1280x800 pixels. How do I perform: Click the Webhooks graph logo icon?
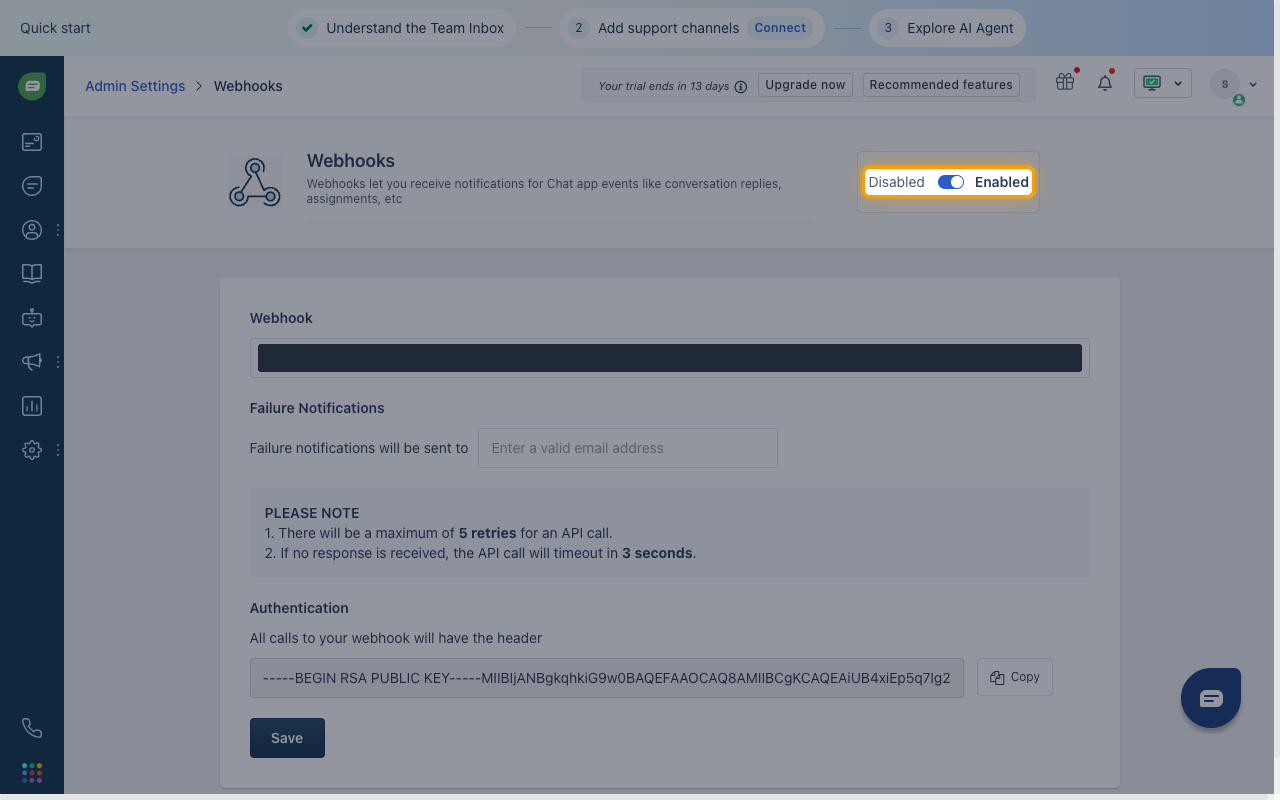254,182
